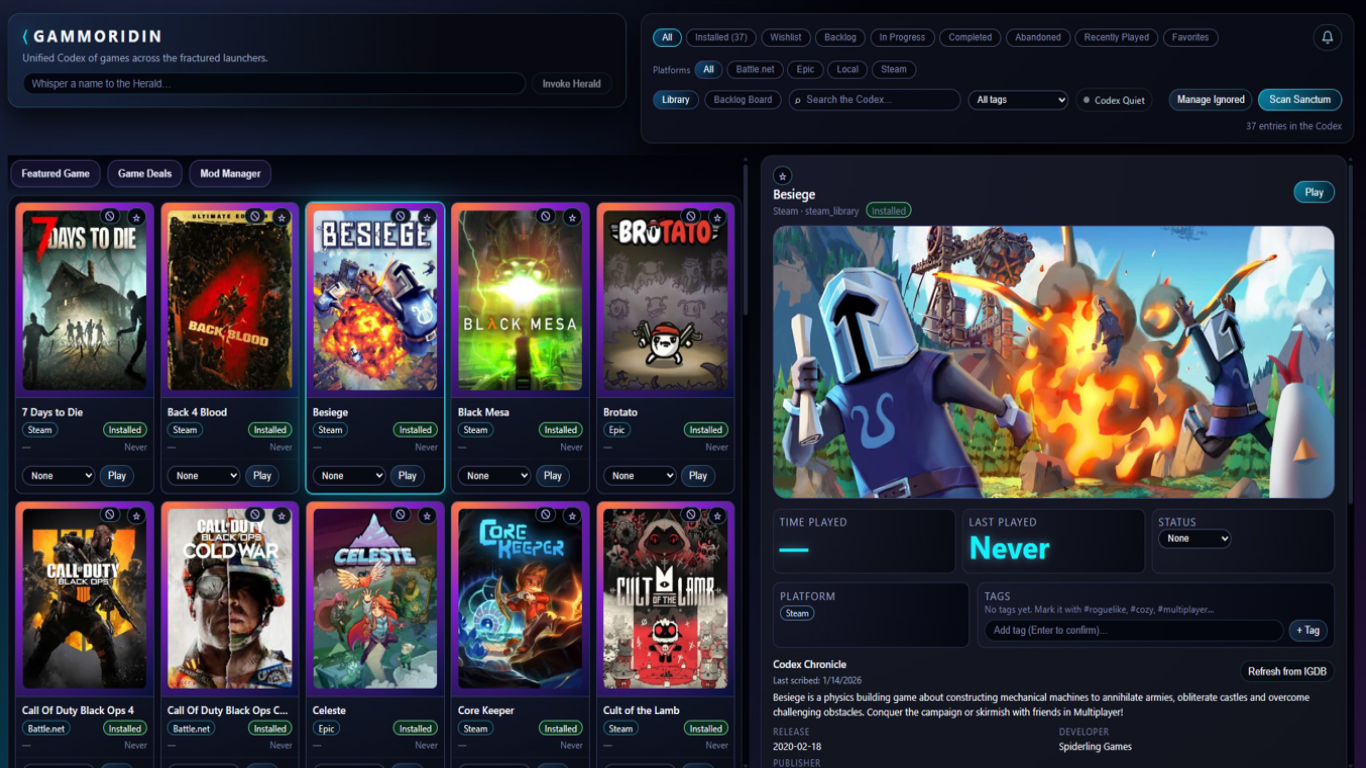This screenshot has width=1366, height=768.
Task: Click the Herald name input field
Action: (275, 84)
